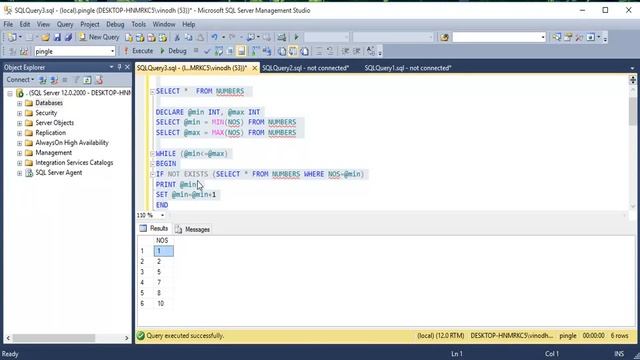Click the Disconnect icon in Object Explorer
Screen dimensions: 640x360
(x=54, y=80)
